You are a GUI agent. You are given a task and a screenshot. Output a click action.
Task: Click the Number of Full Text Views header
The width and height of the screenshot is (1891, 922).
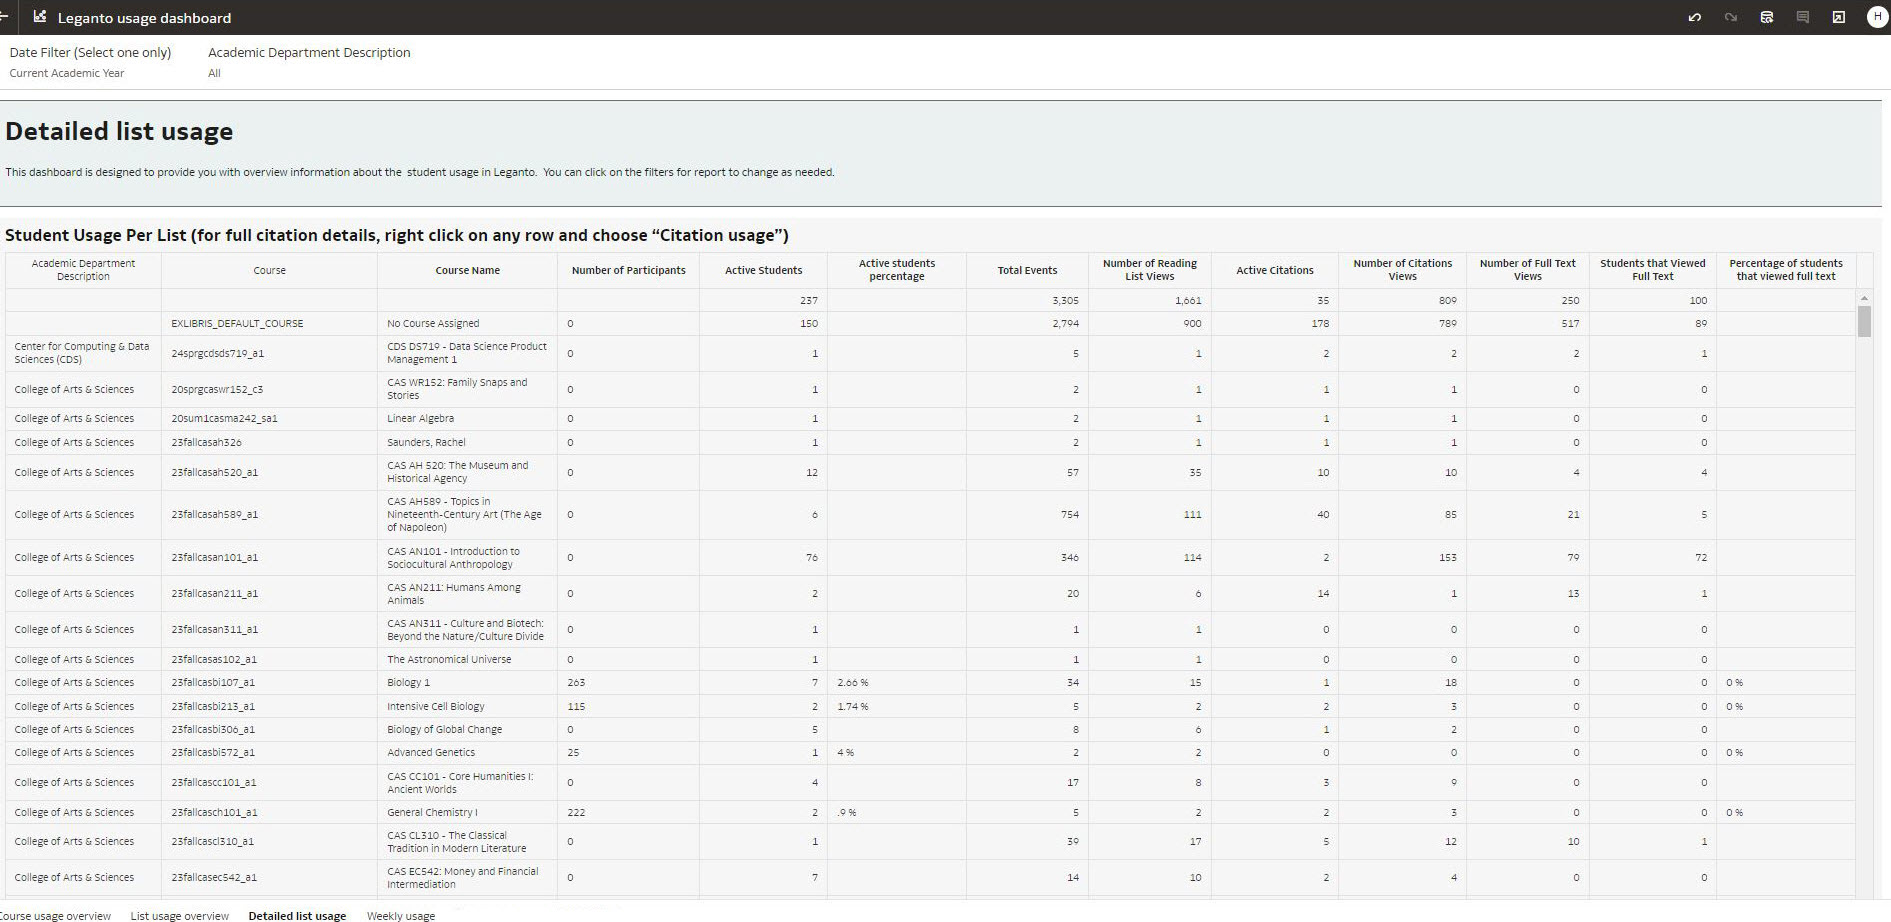(1527, 270)
